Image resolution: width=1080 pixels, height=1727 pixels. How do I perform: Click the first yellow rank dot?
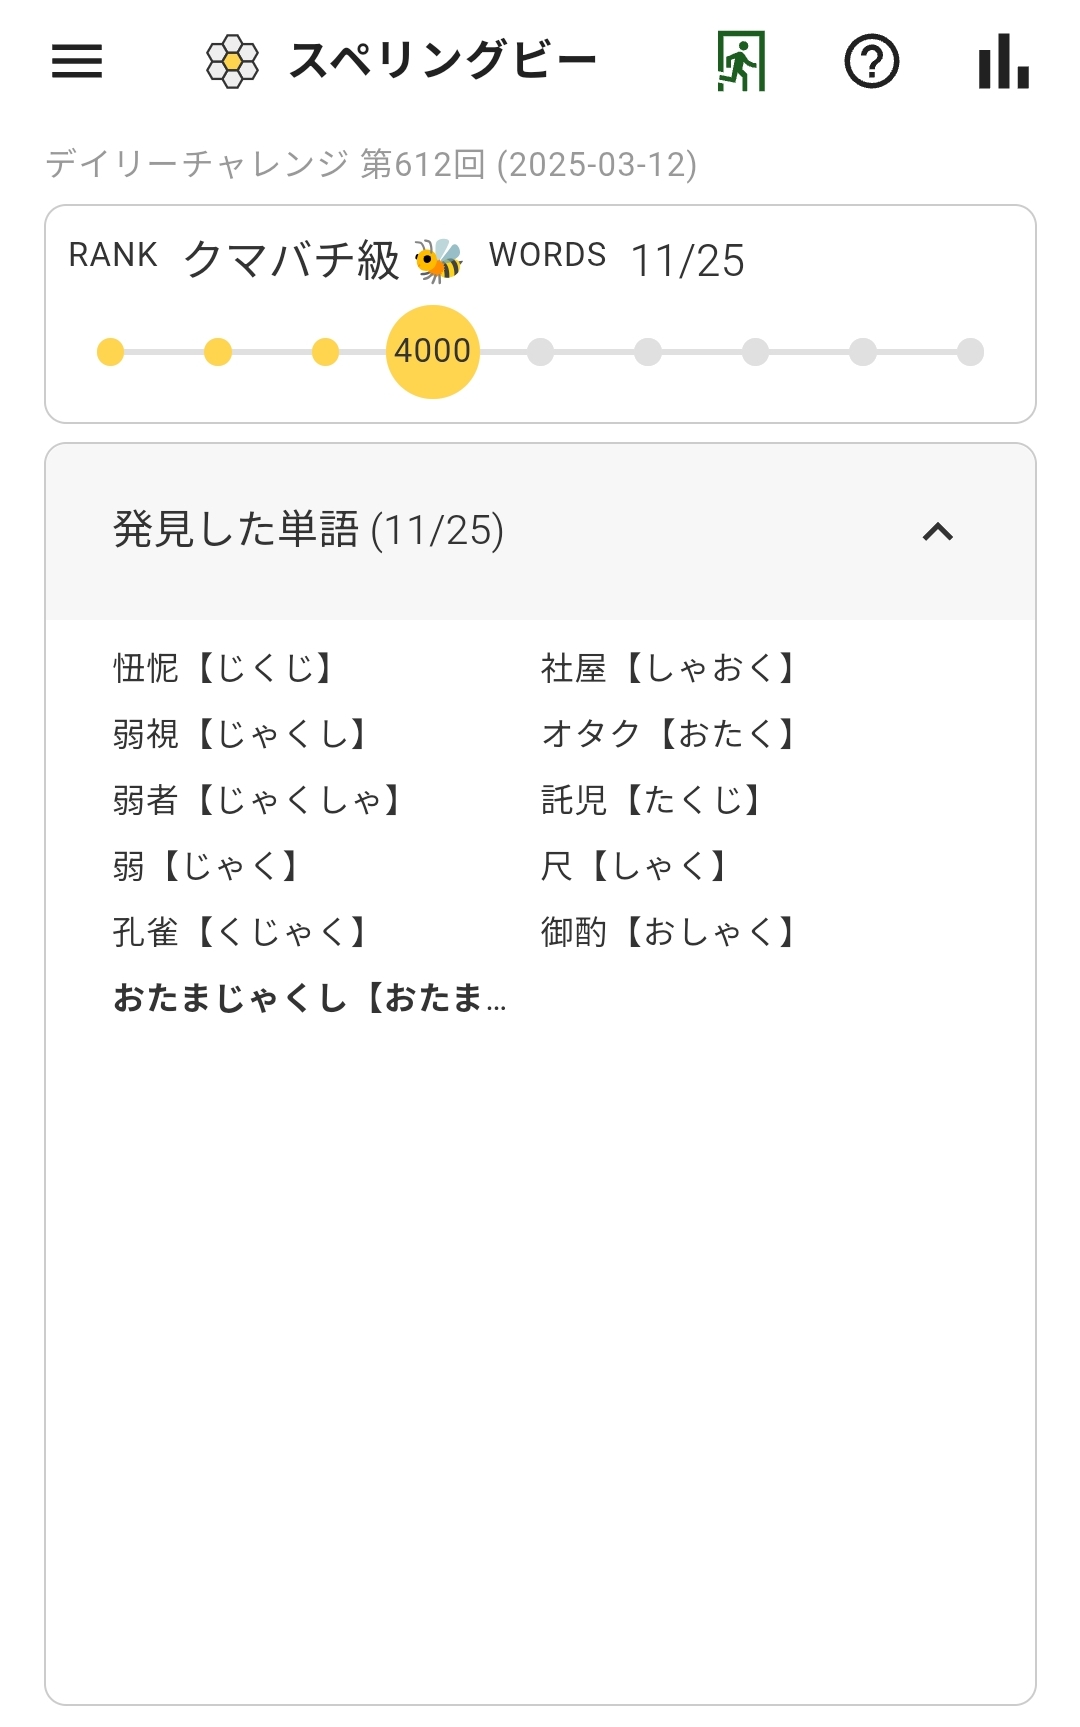point(110,352)
